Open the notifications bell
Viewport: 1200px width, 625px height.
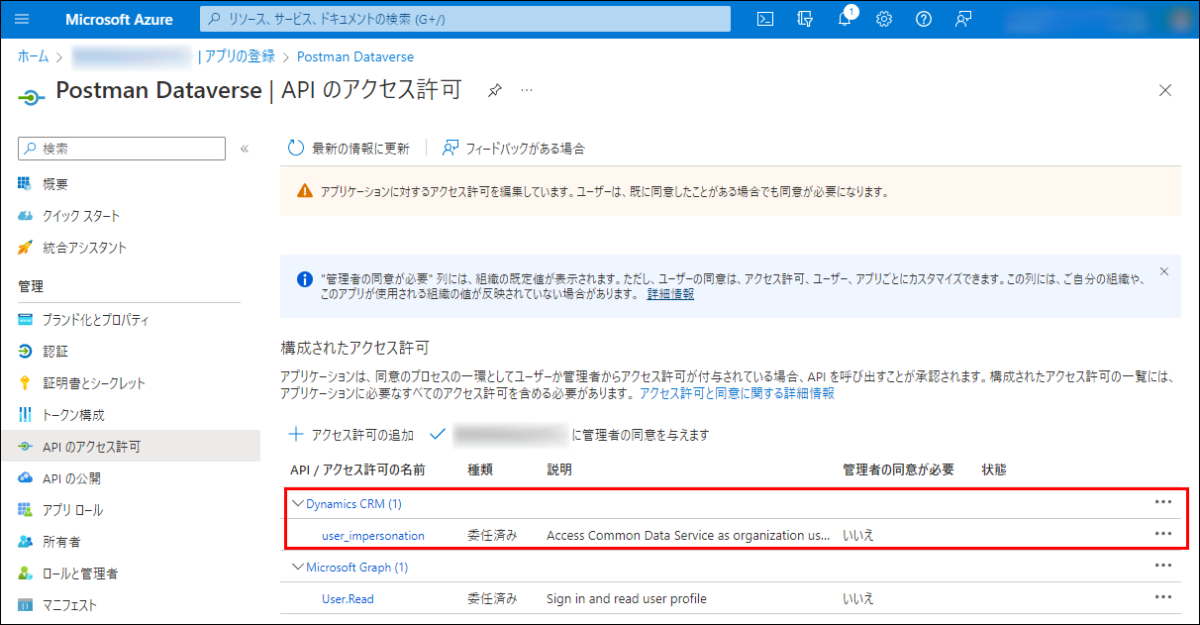[845, 19]
